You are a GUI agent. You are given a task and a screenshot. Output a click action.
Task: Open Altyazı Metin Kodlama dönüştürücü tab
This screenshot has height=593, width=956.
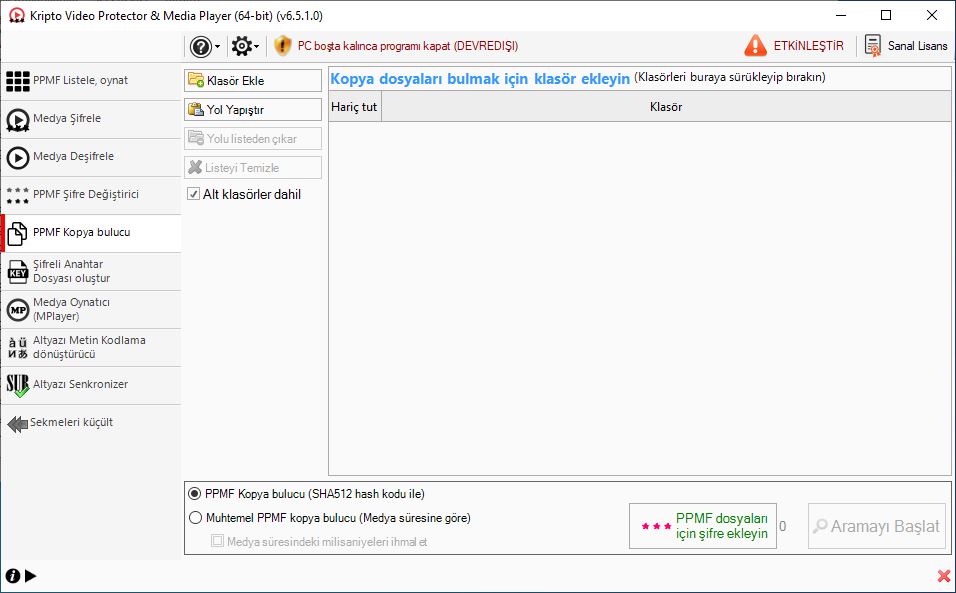point(91,347)
